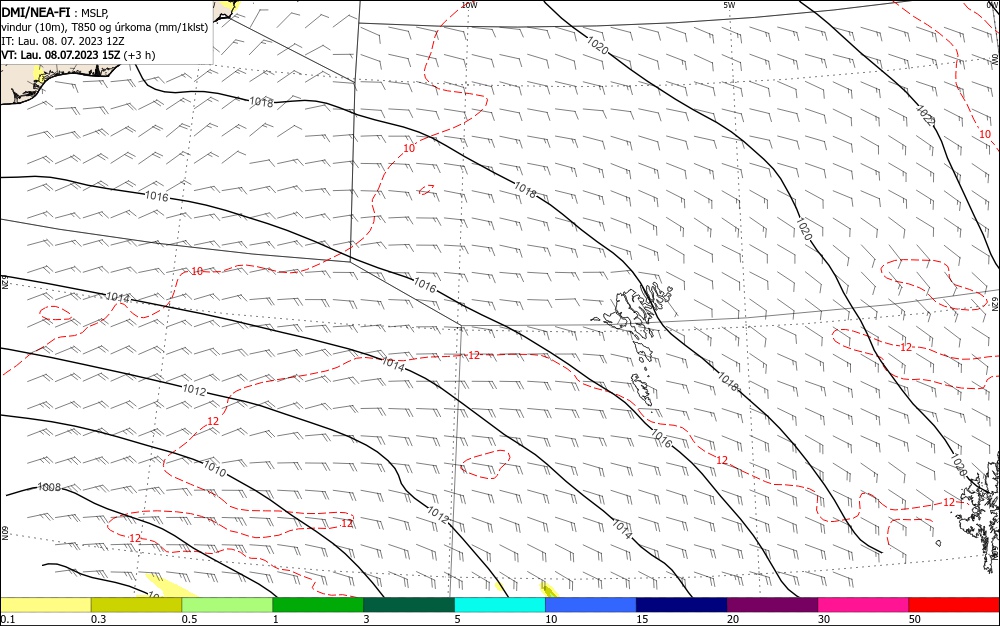The image size is (1000, 626).
Task: Click the navy 15 mm legend swatch
Action: (x=682, y=605)
